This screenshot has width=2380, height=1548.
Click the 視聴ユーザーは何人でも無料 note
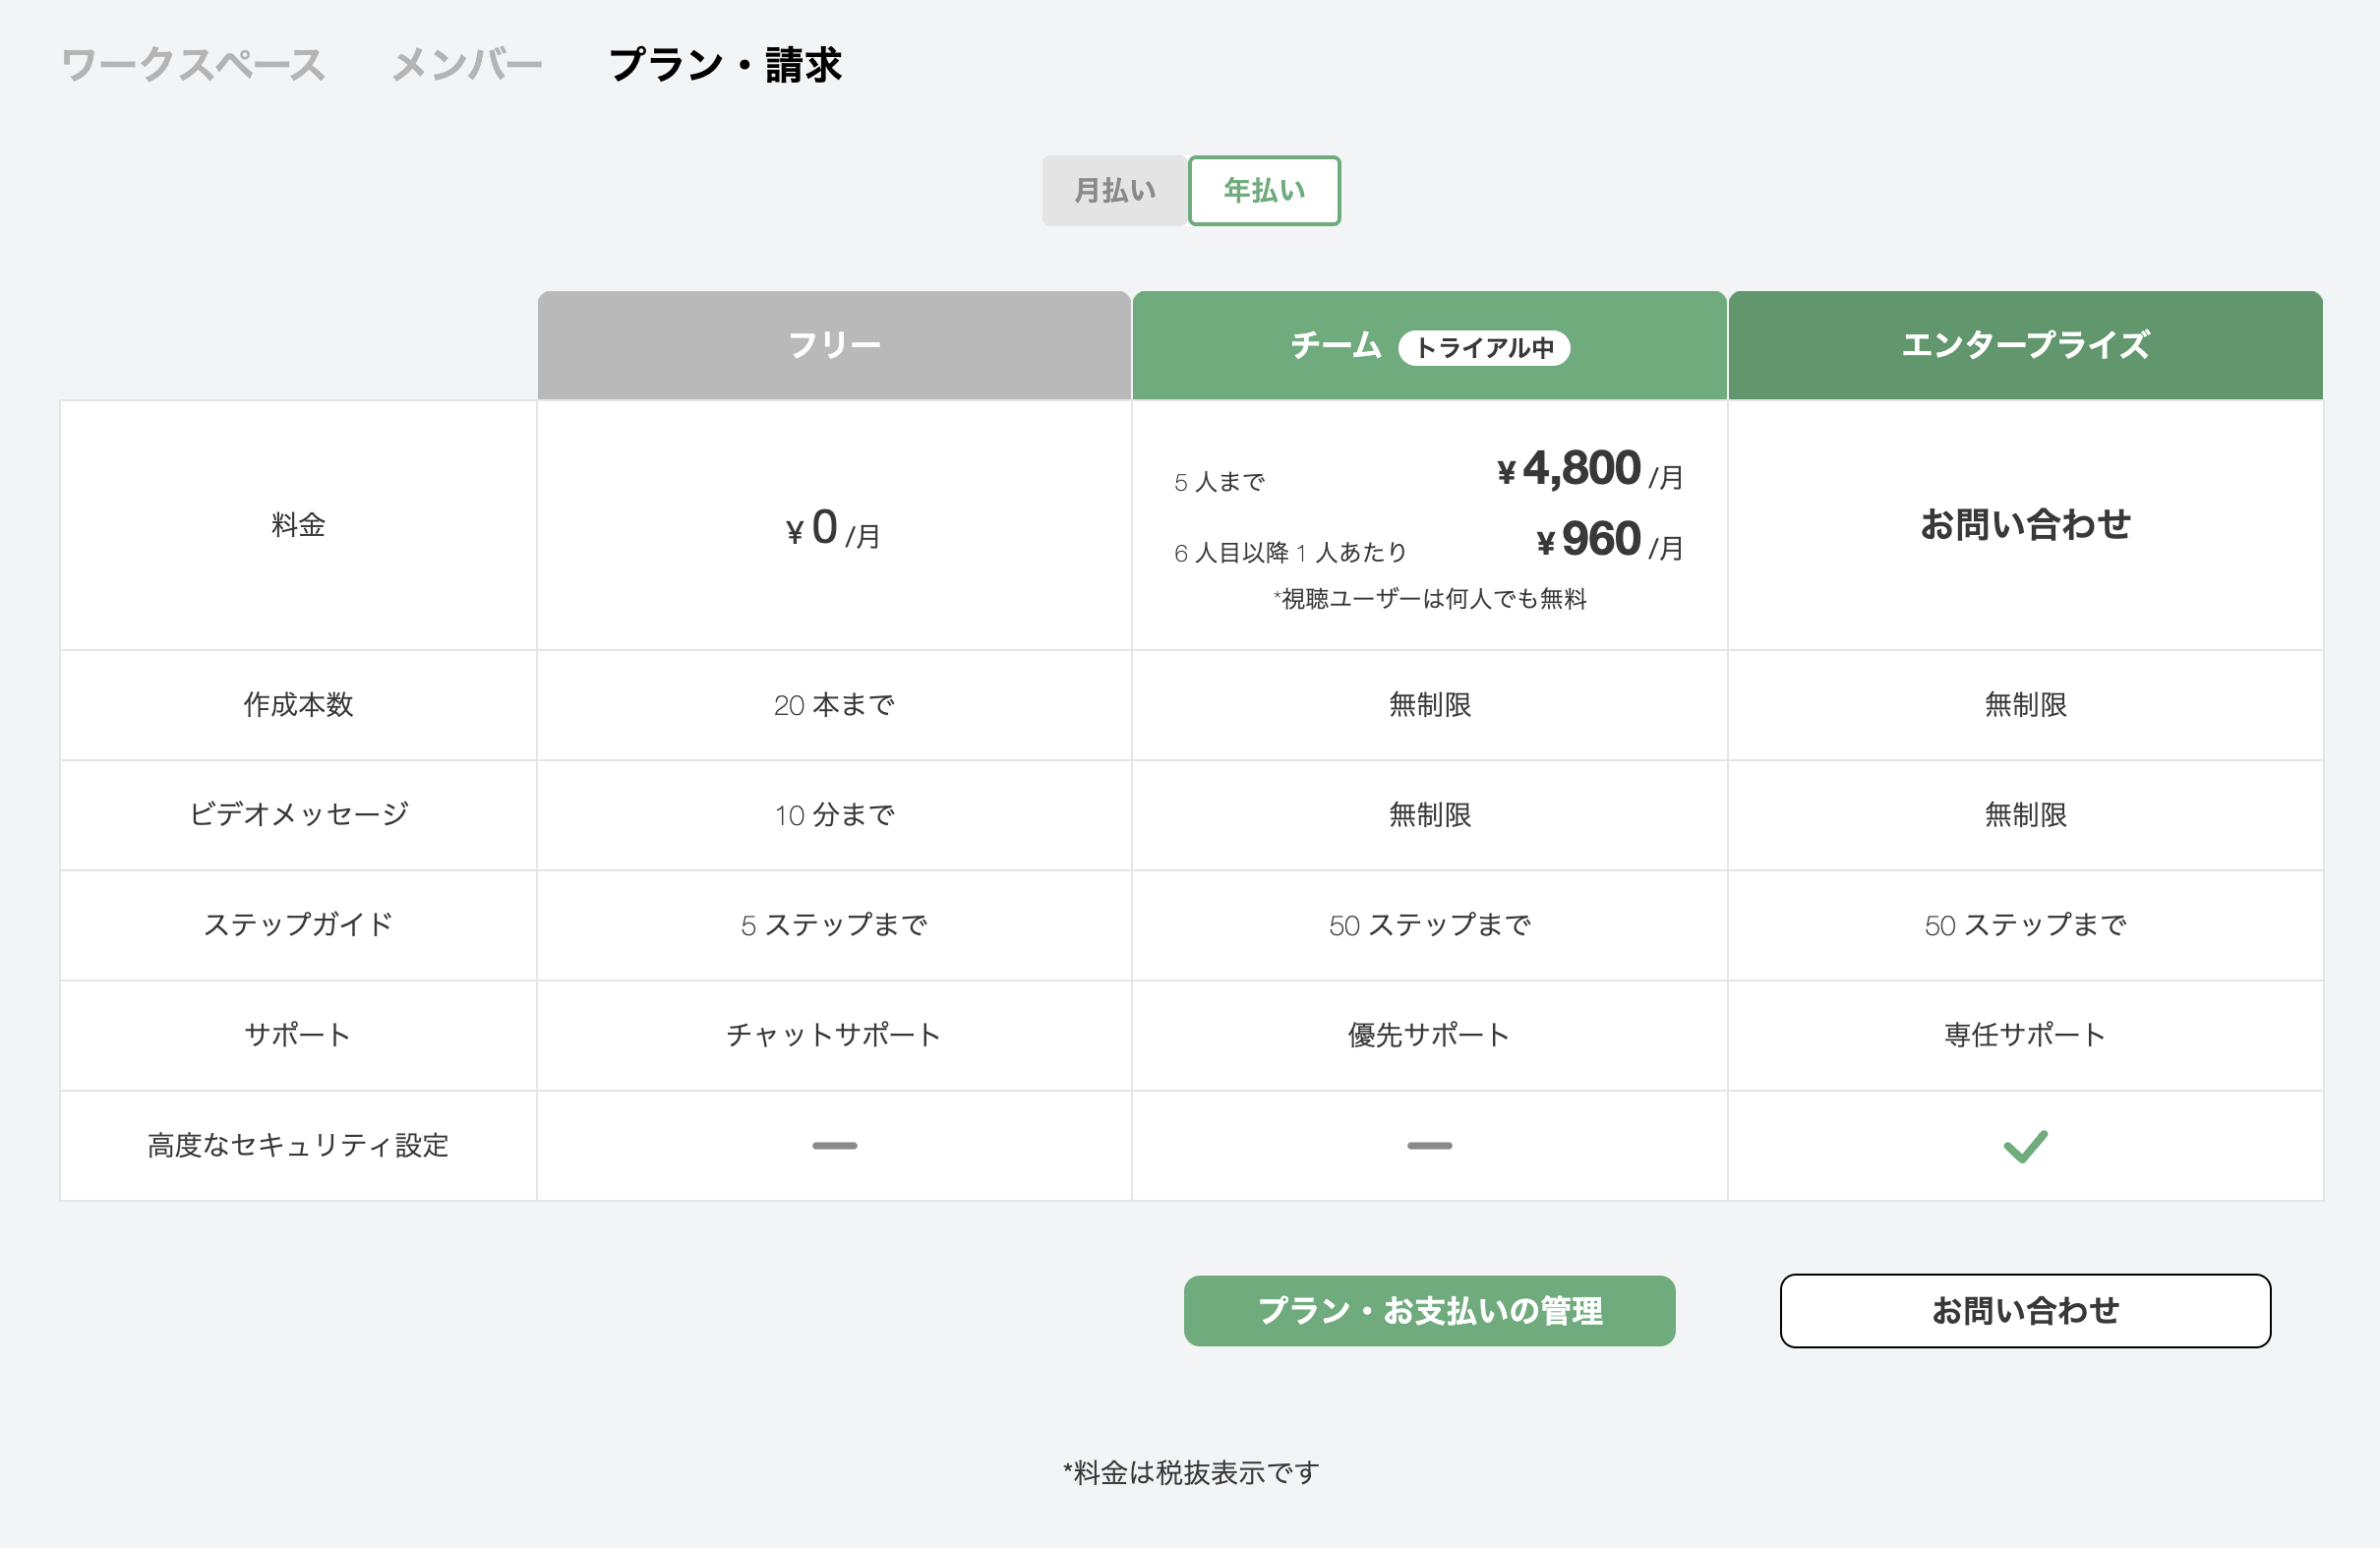click(x=1432, y=600)
